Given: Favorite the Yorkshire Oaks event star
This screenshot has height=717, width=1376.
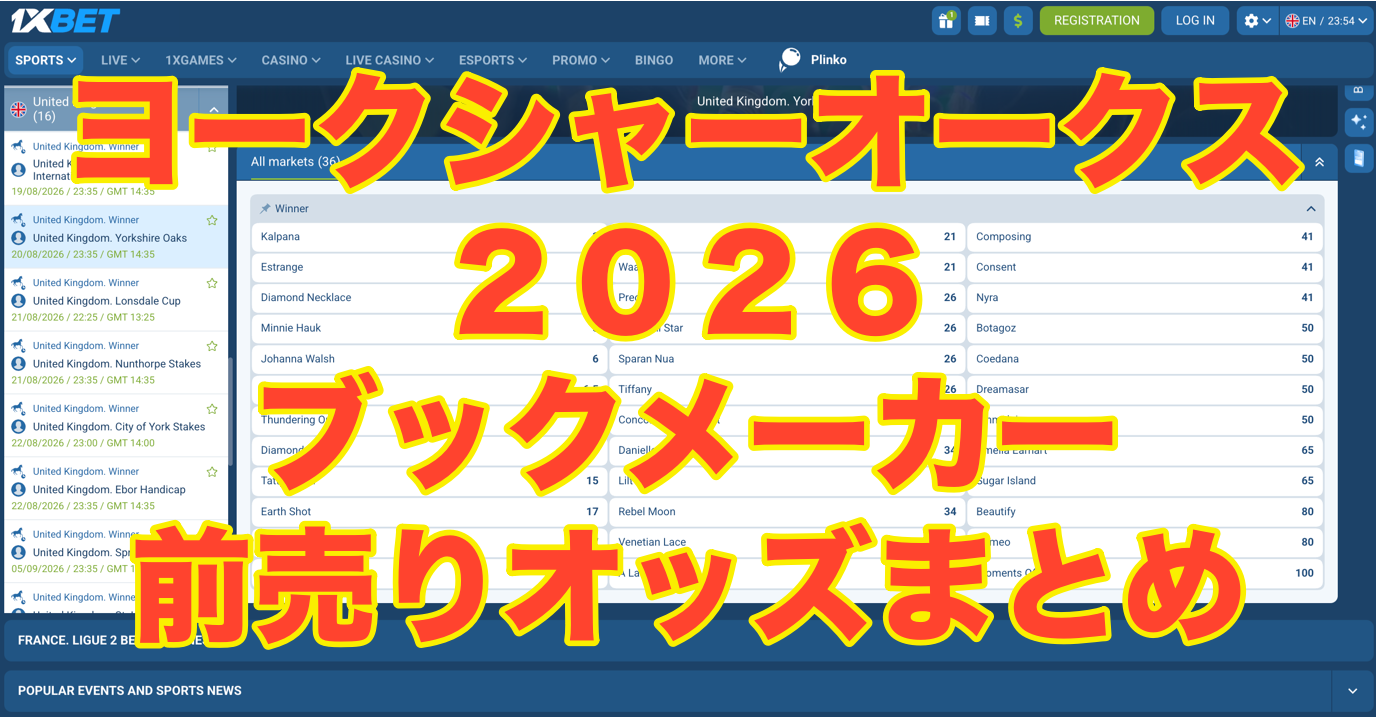Looking at the screenshot, I should pyautogui.click(x=212, y=220).
